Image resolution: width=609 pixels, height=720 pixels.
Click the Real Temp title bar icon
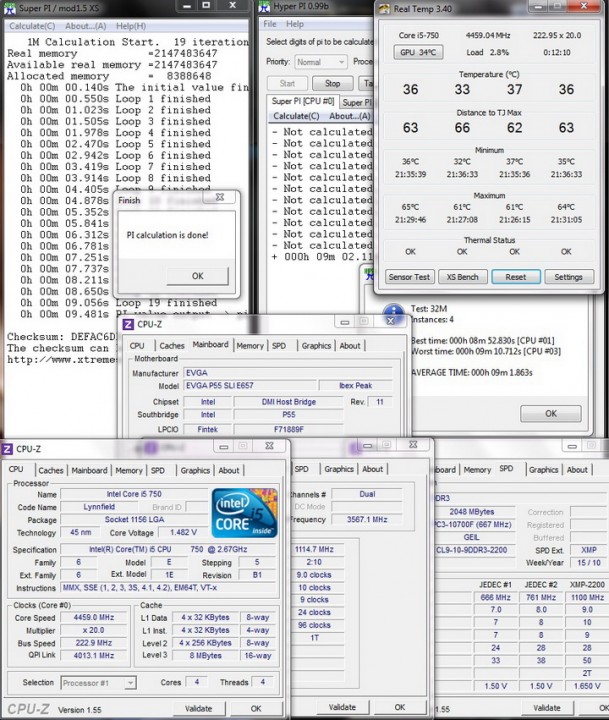[x=384, y=8]
